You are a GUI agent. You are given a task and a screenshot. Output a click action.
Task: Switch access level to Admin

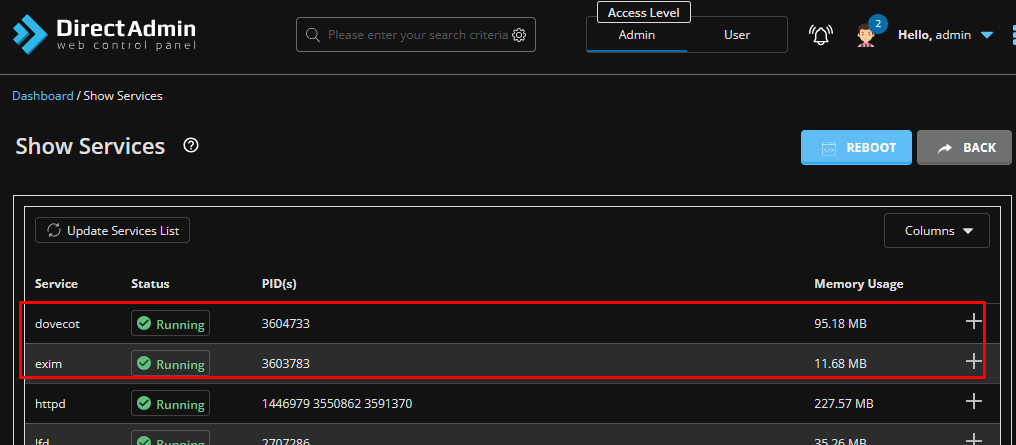coord(637,35)
